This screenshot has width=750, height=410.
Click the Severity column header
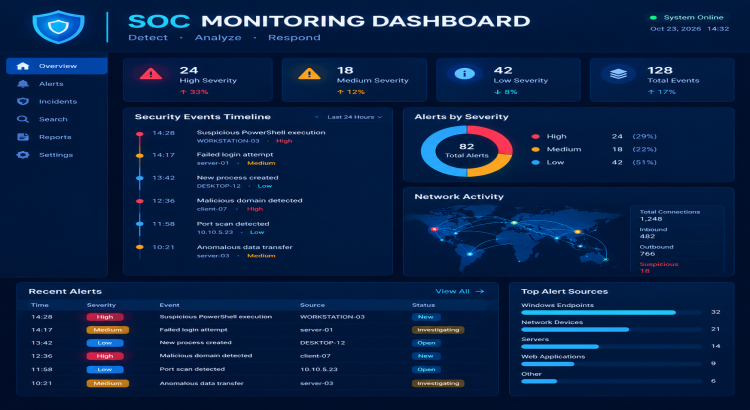(x=101, y=305)
